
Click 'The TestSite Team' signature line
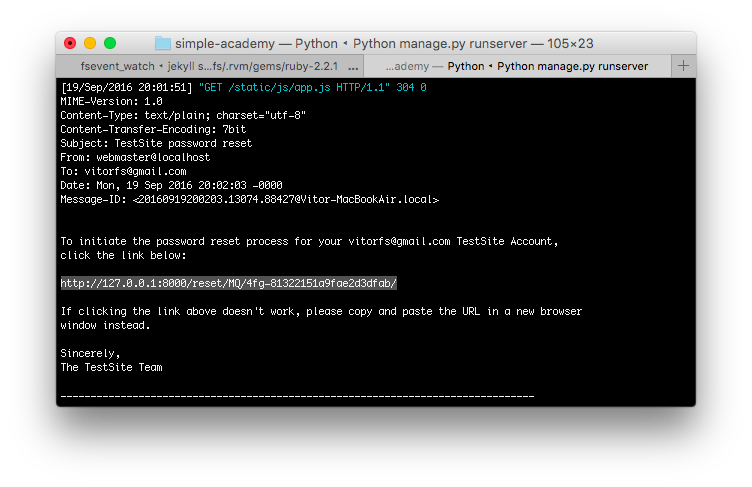(111, 367)
